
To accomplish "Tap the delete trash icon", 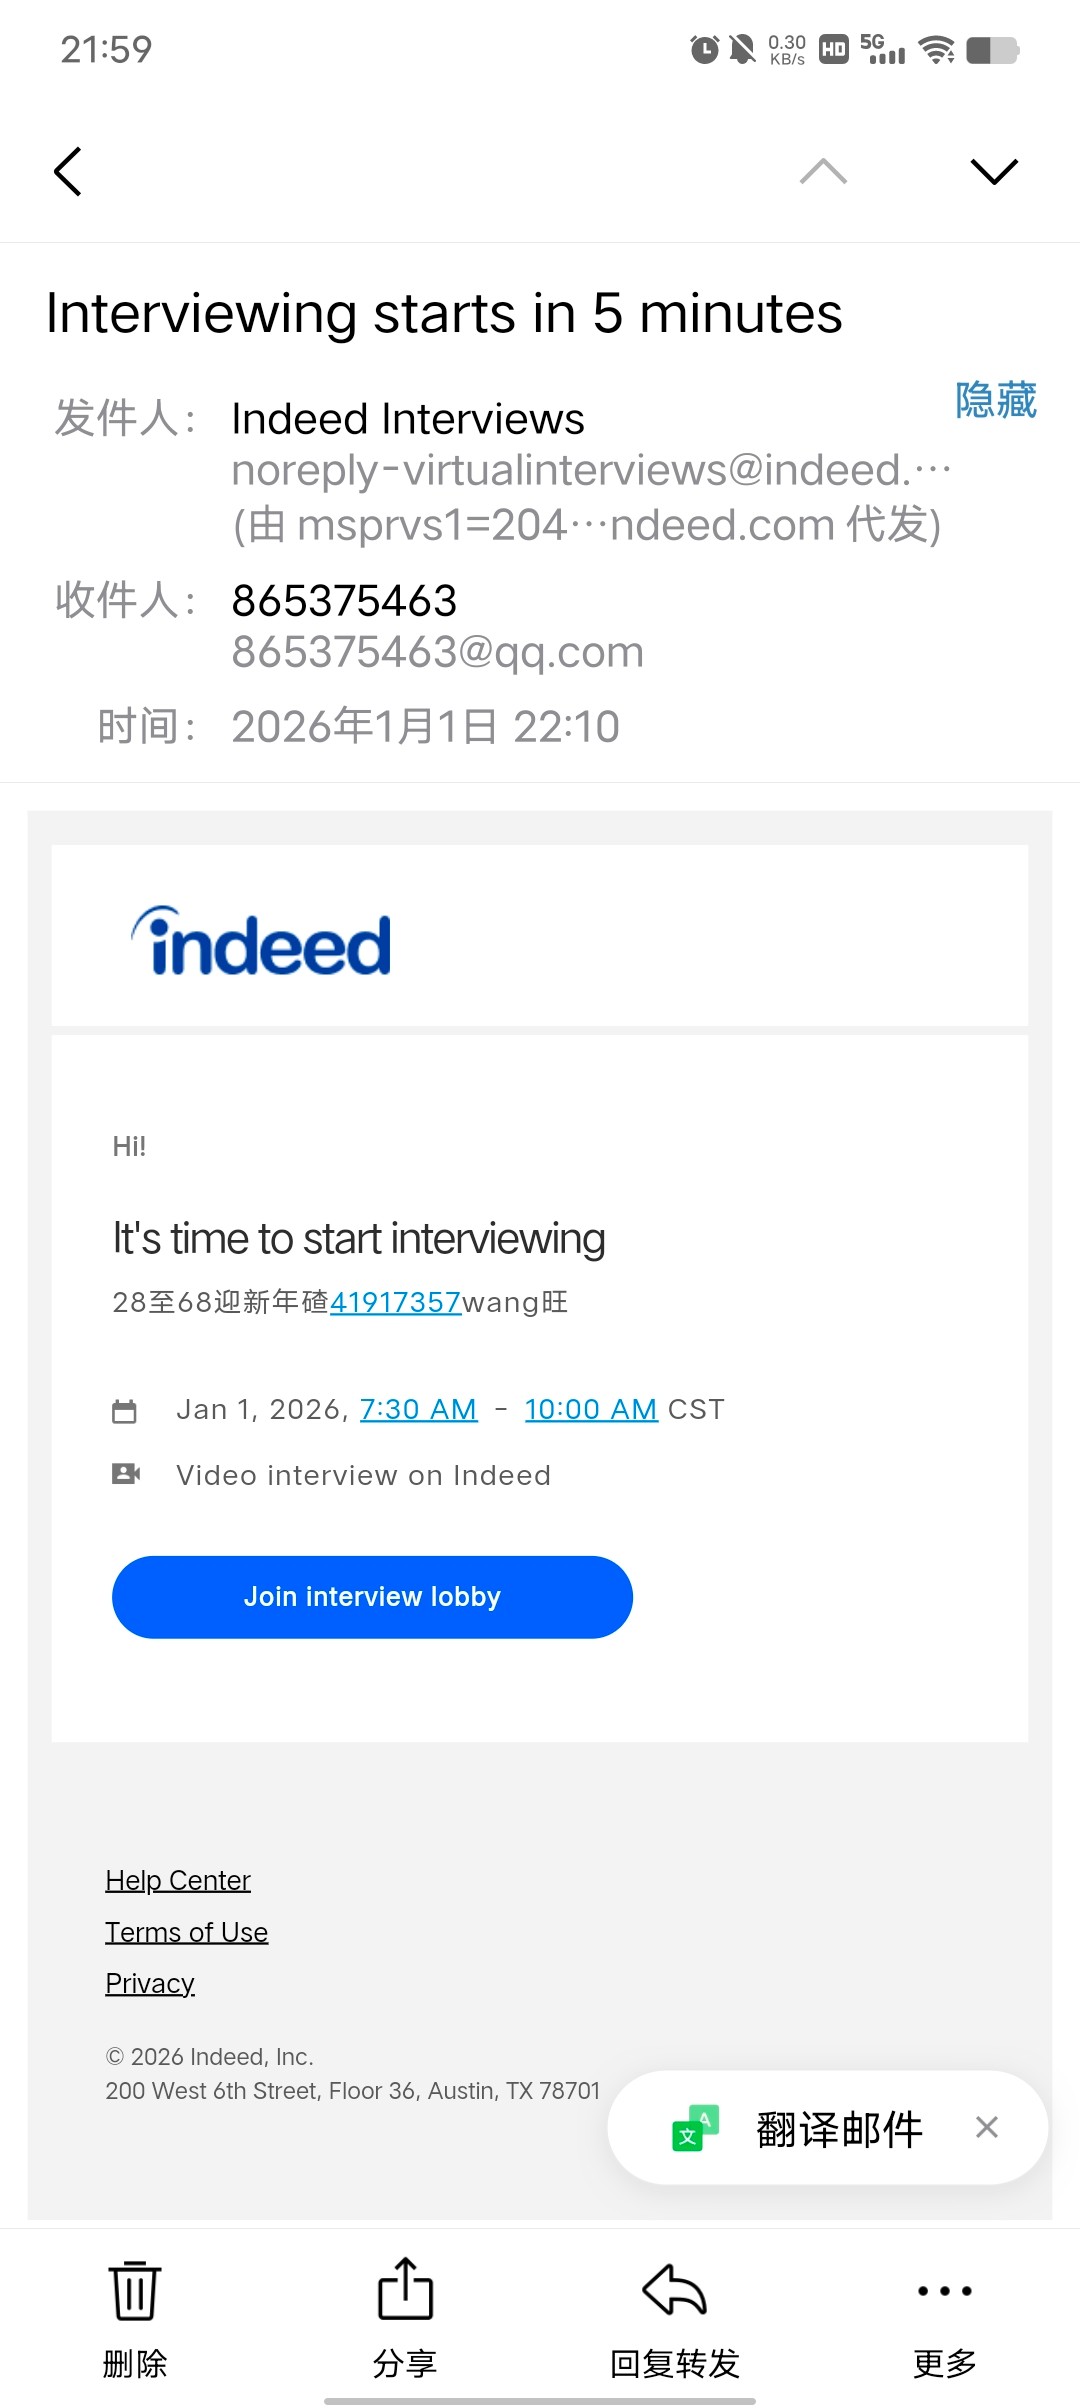I will (134, 2290).
